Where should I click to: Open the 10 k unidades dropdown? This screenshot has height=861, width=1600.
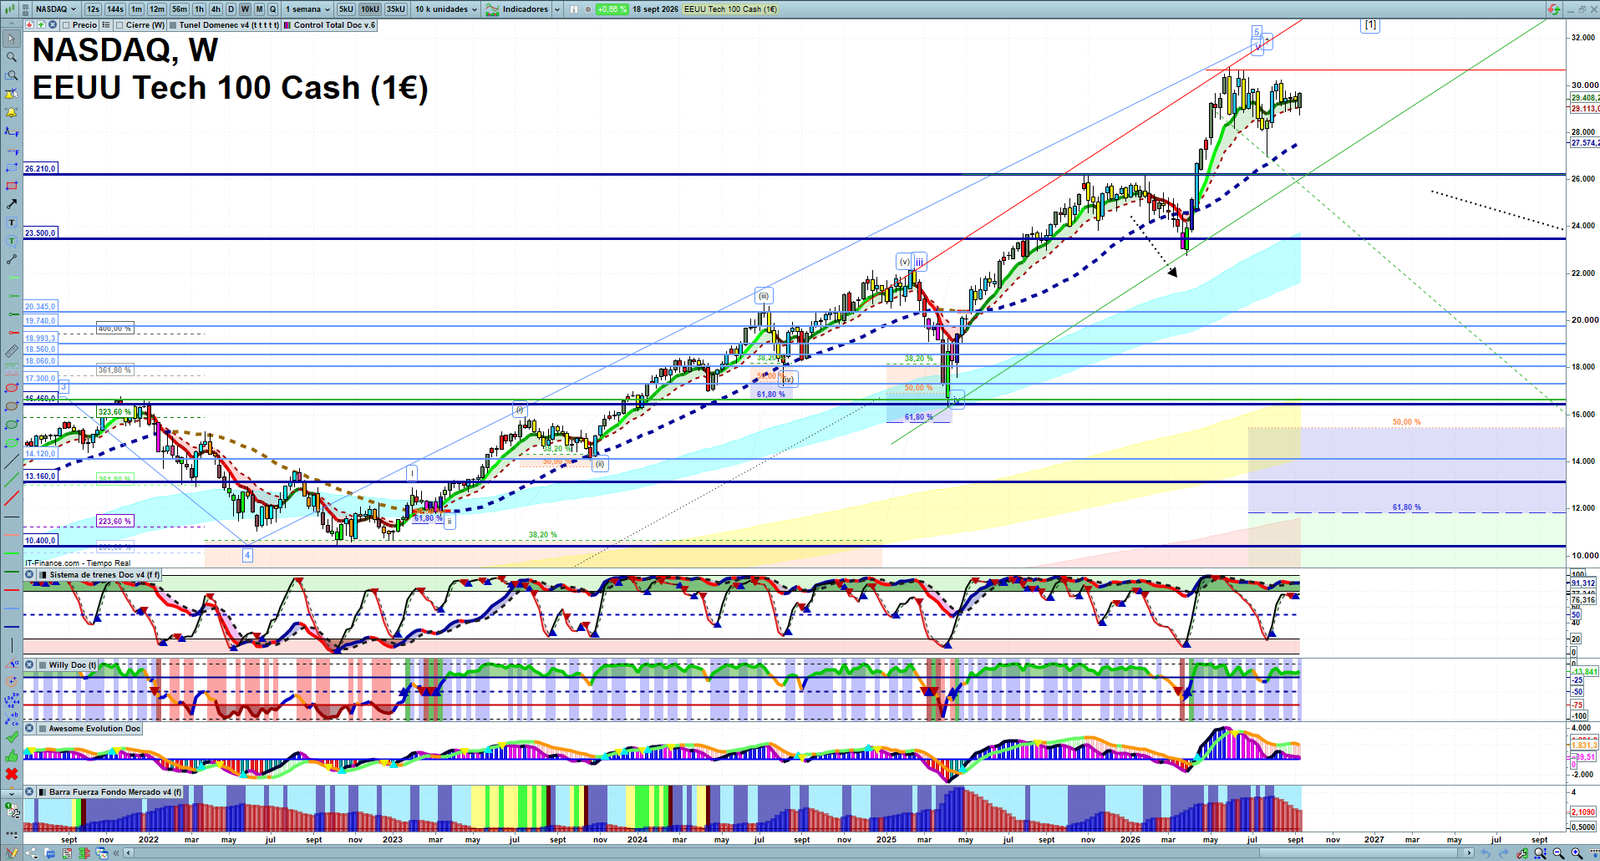pyautogui.click(x=446, y=9)
